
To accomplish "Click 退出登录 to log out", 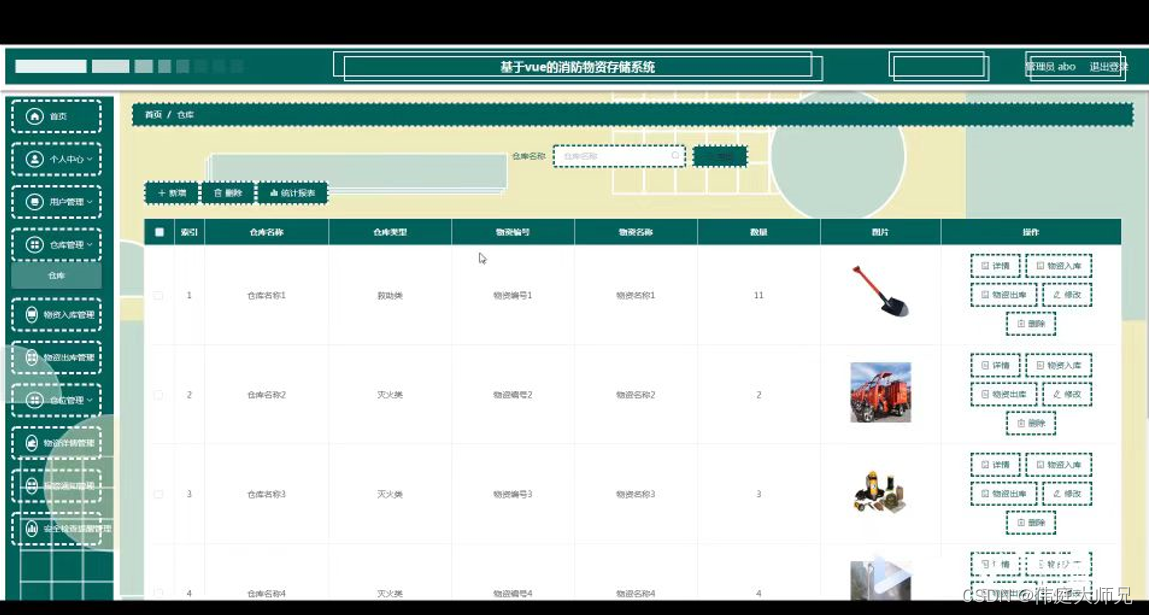I will [1108, 67].
